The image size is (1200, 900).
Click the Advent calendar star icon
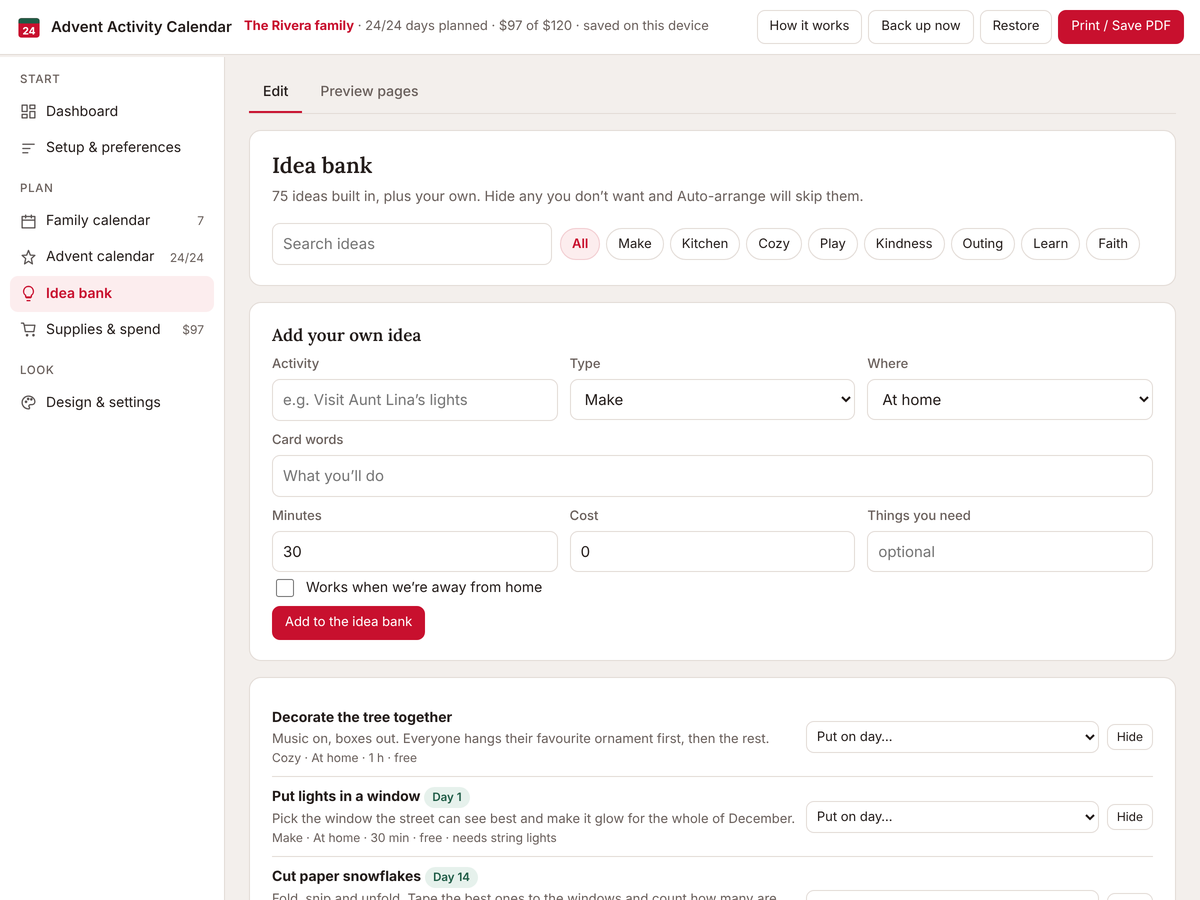28,257
